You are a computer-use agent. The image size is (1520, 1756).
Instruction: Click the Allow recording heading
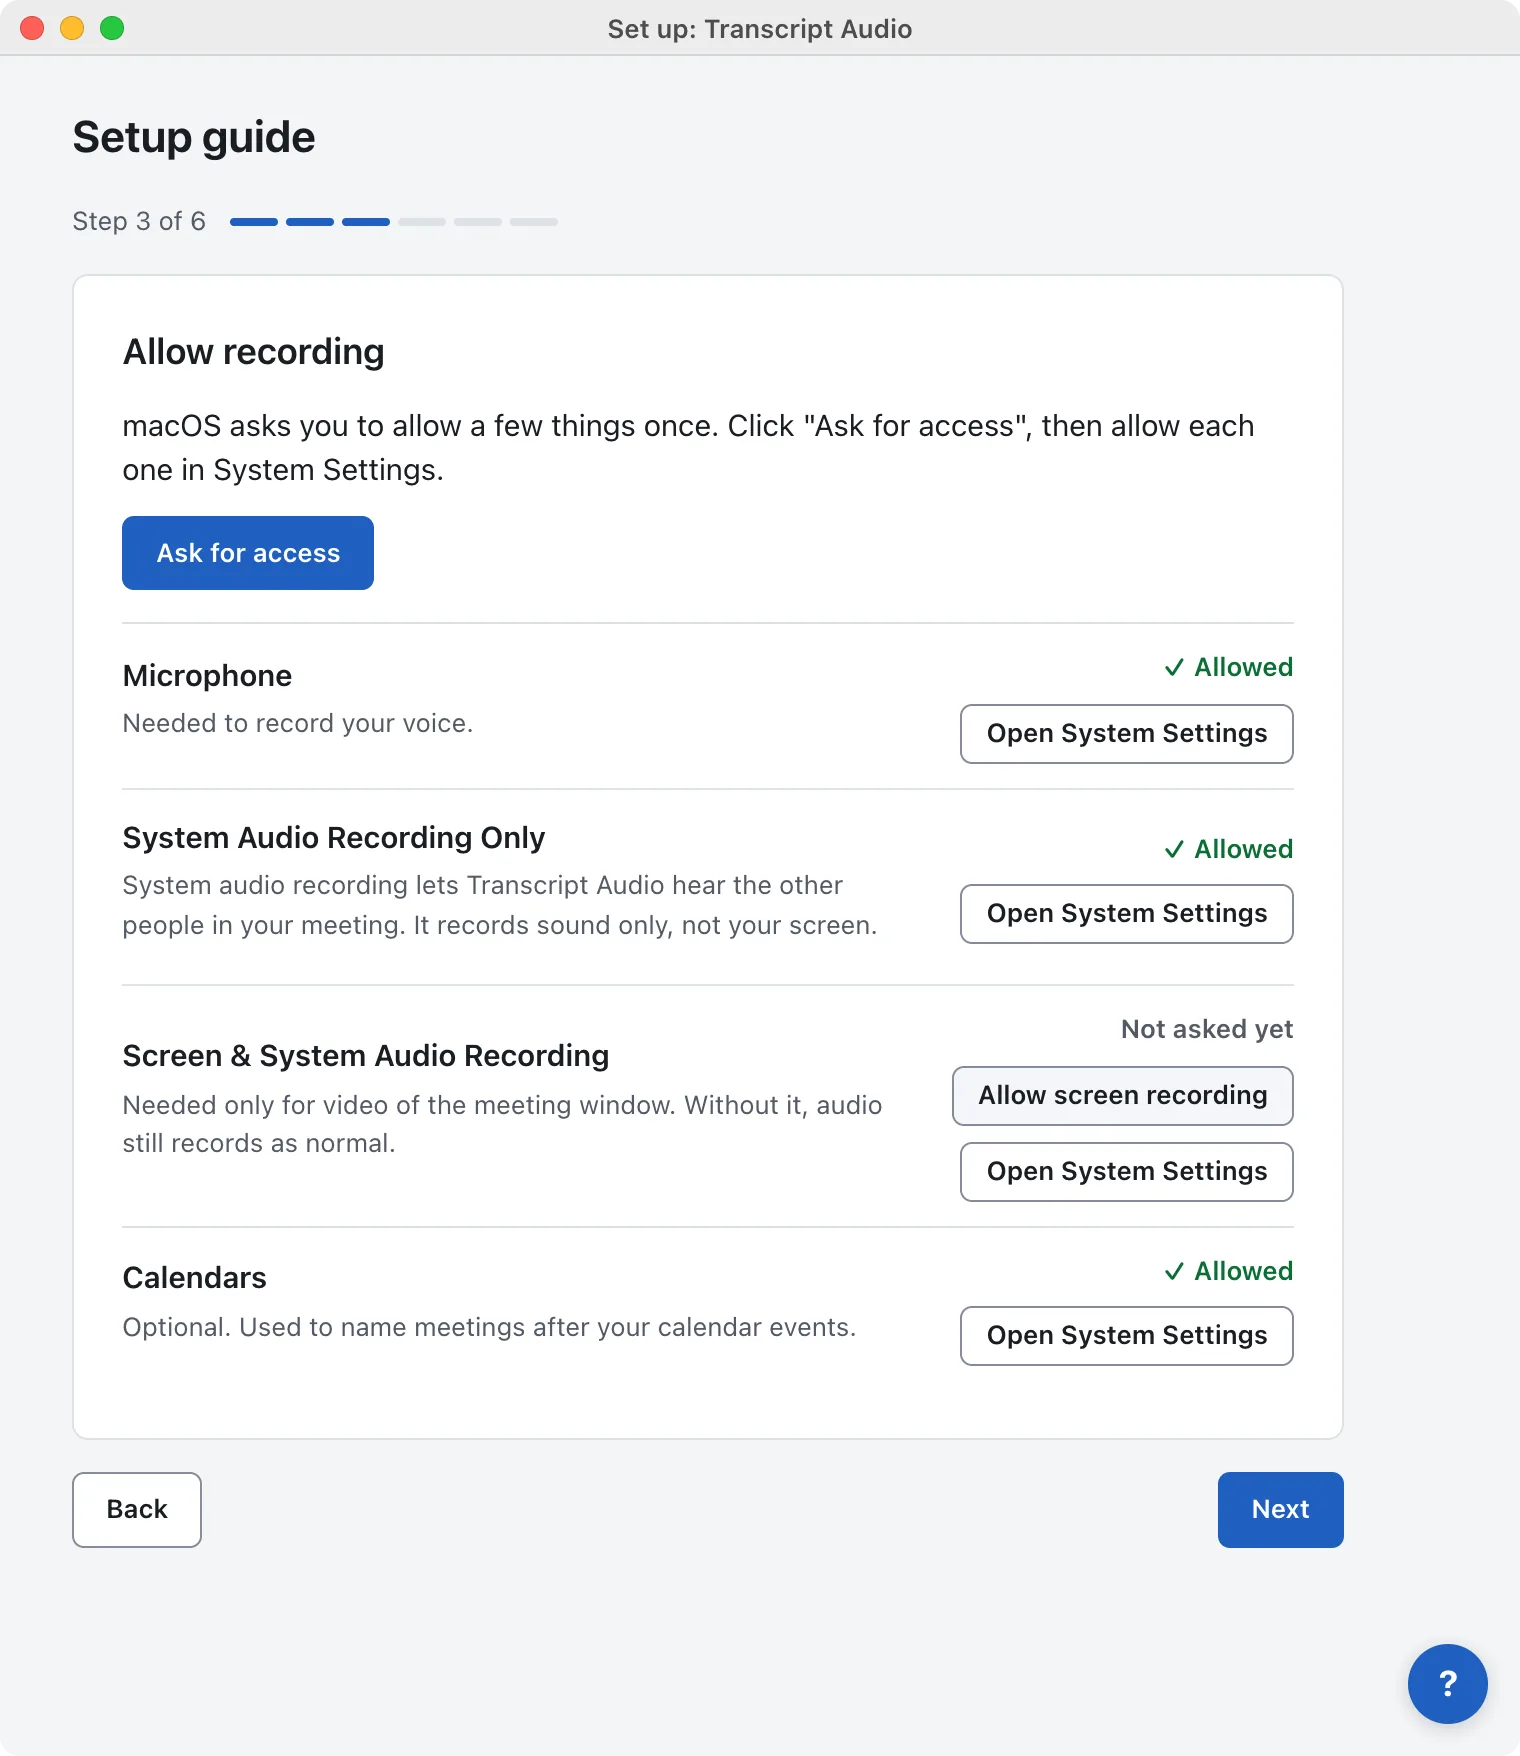click(x=254, y=352)
